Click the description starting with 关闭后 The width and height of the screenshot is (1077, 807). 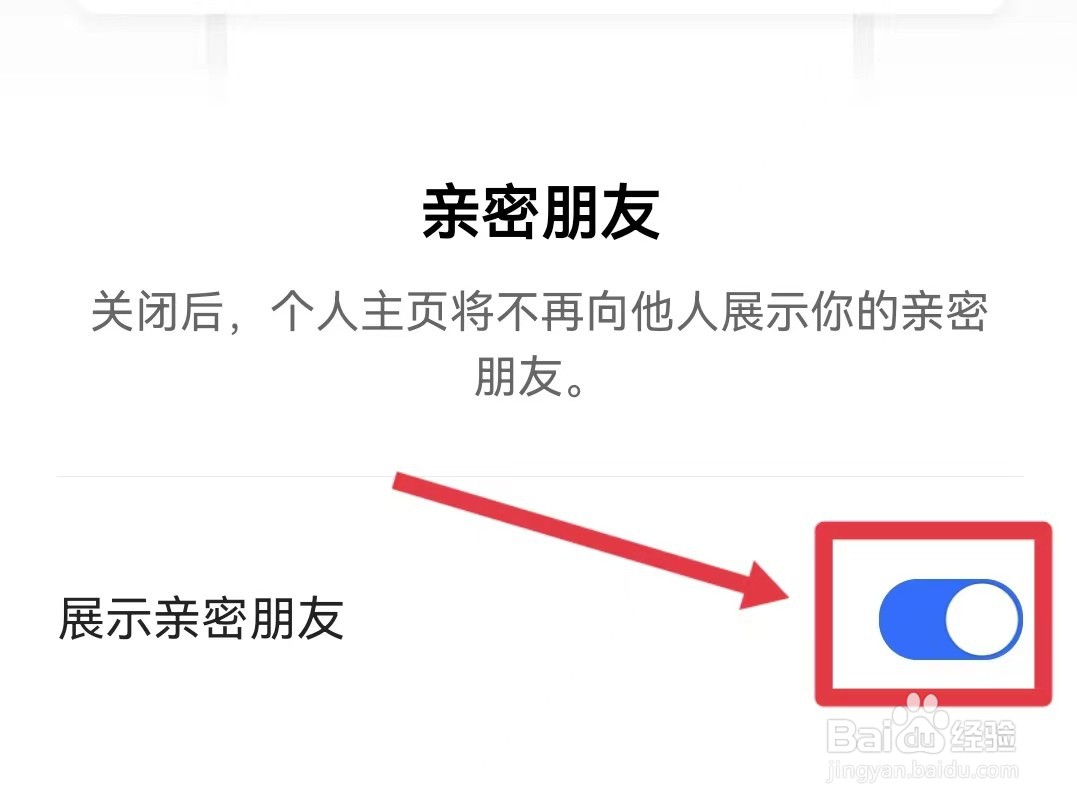click(540, 345)
